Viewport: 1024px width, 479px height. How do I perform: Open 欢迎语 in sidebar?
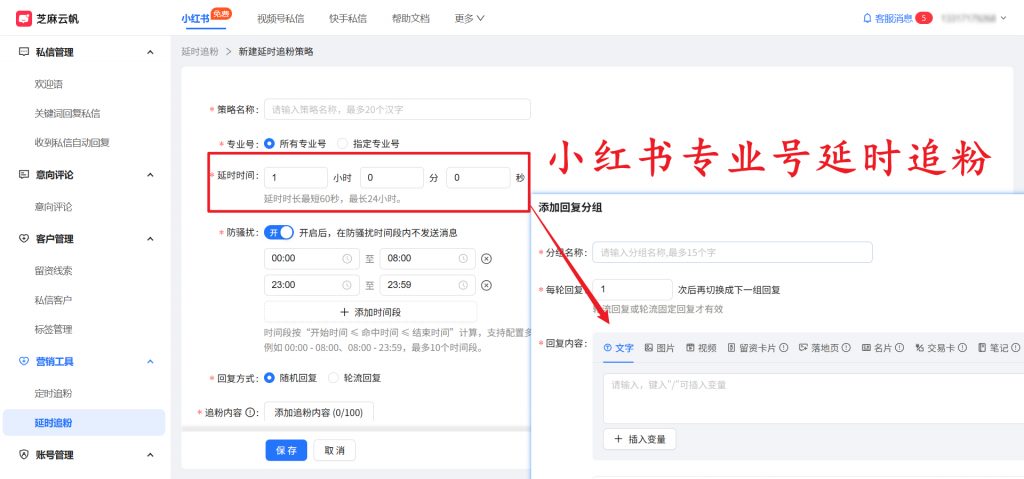pyautogui.click(x=49, y=84)
